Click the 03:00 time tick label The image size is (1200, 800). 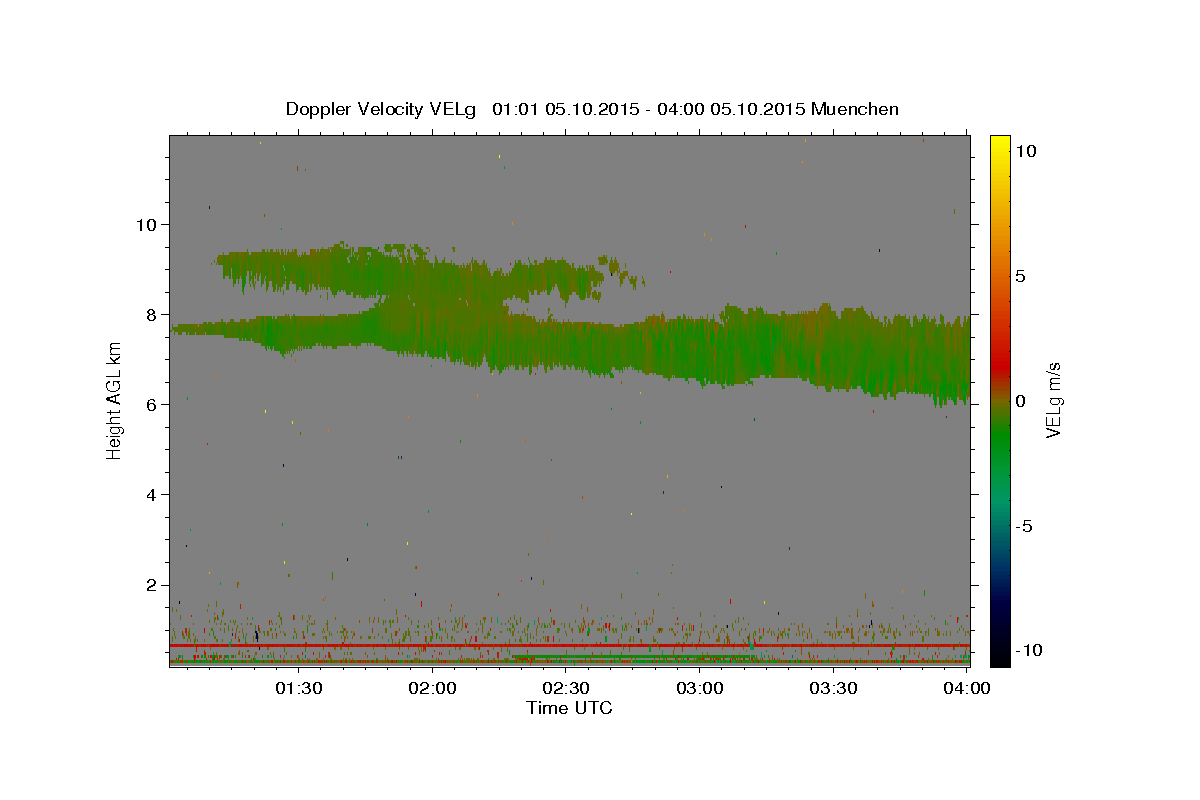(699, 688)
